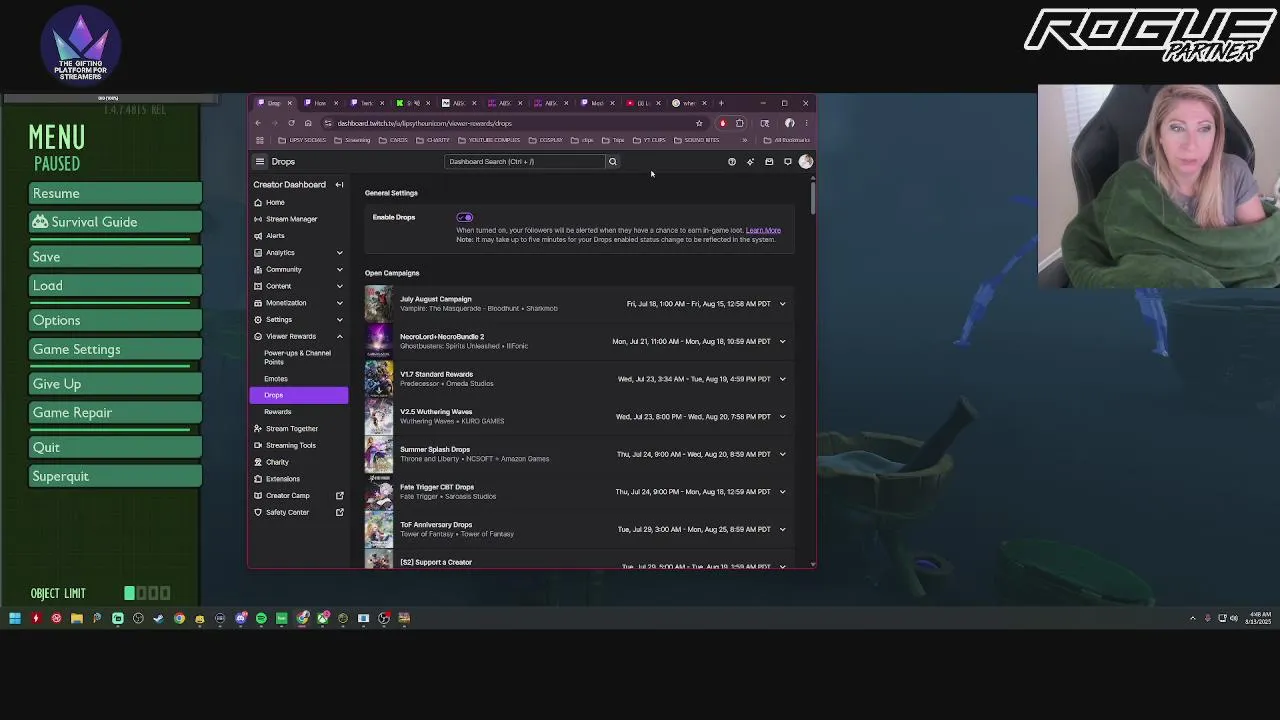
Task: Click Resume in the paused game menu
Action: [x=115, y=193]
